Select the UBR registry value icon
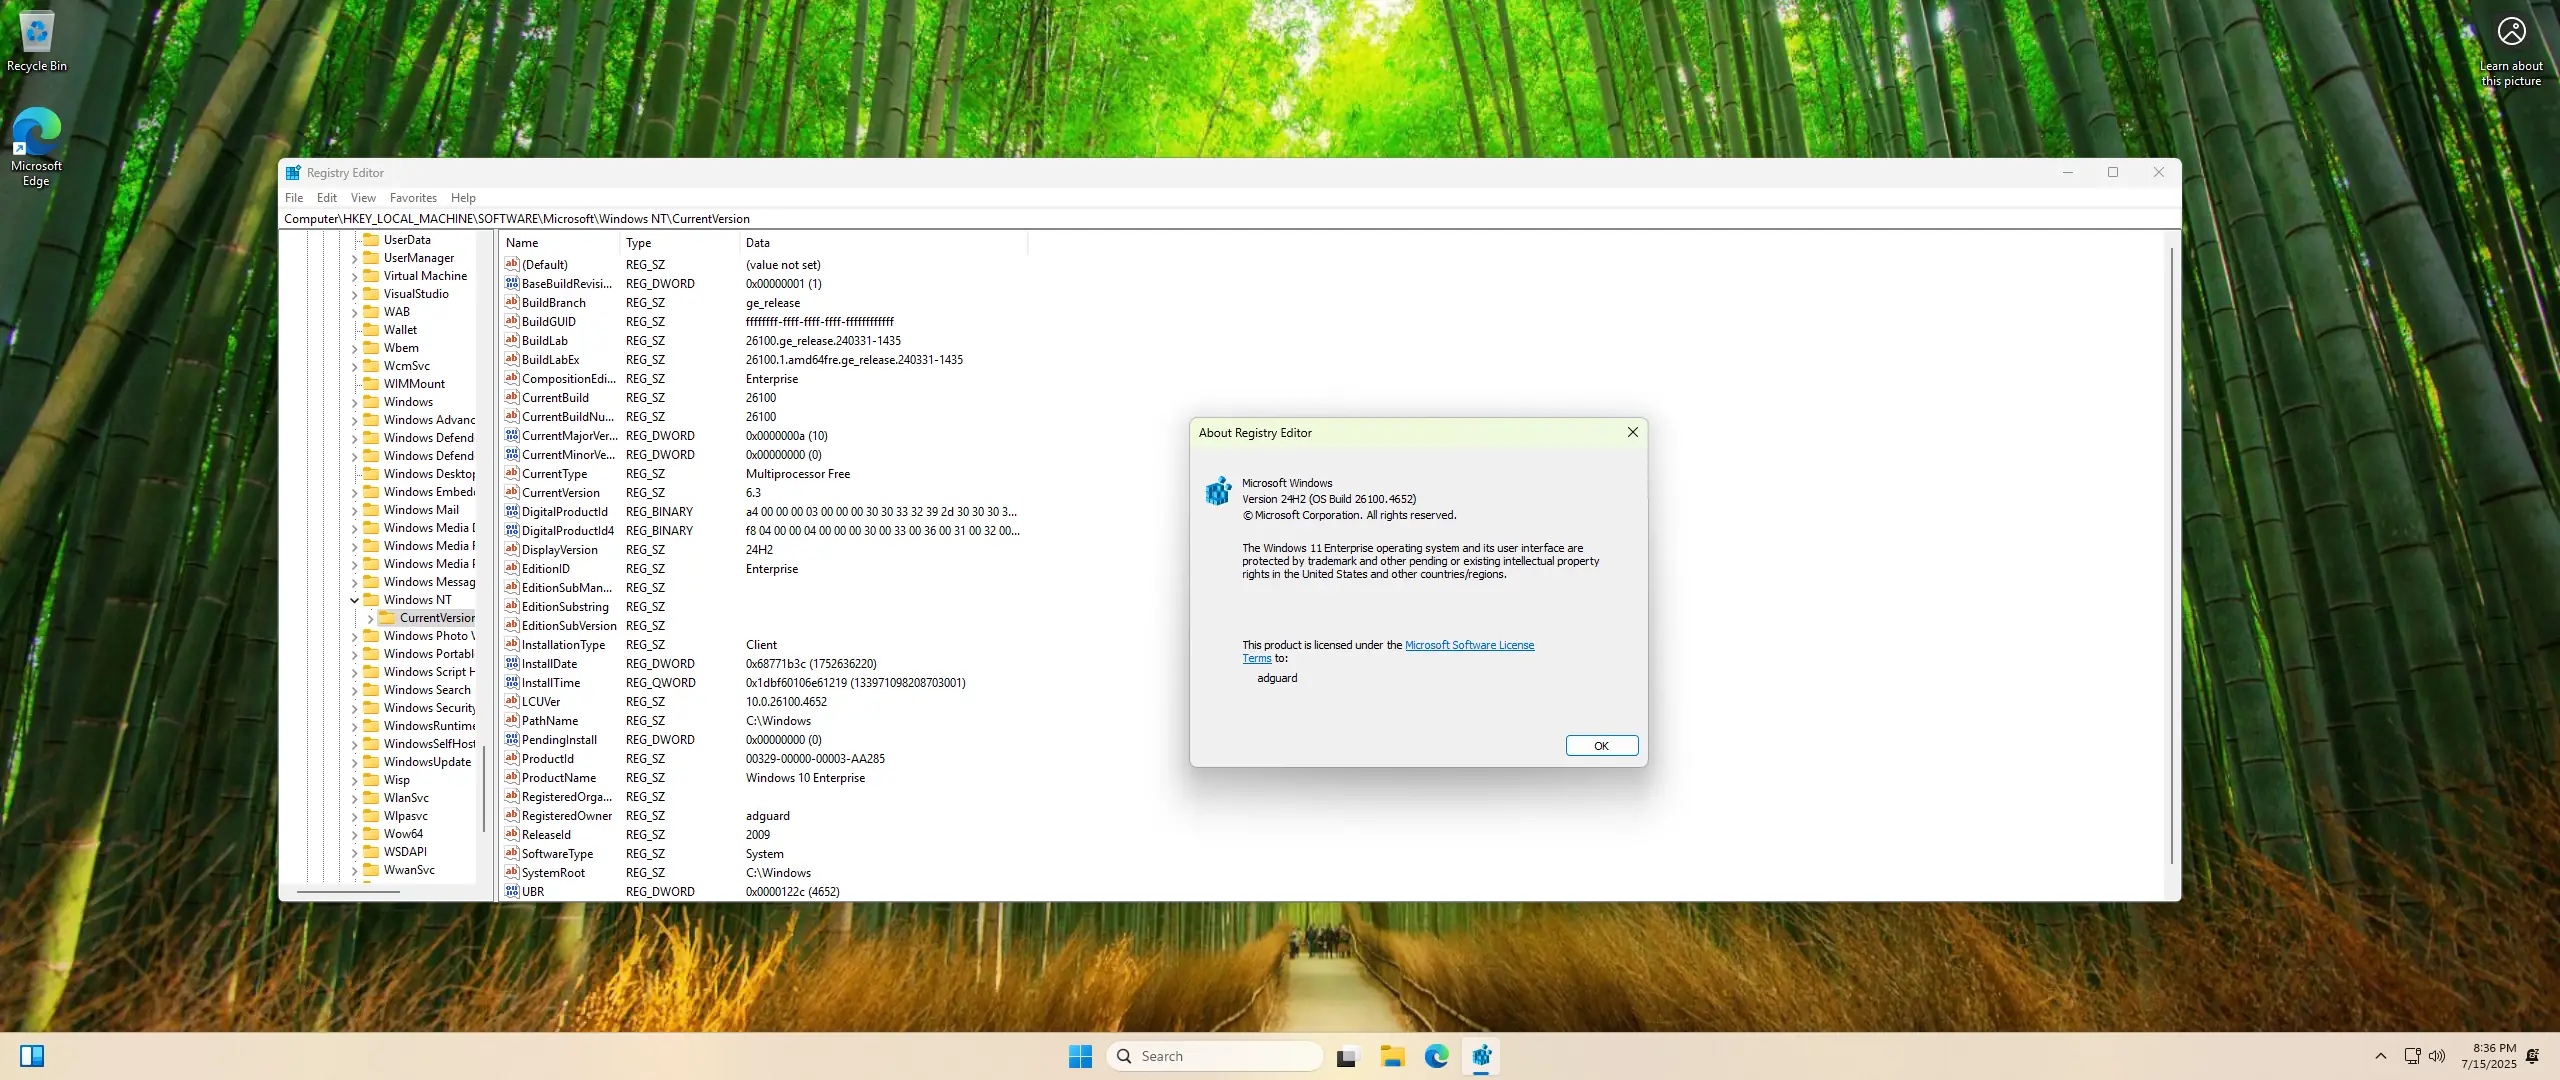Image resolution: width=2560 pixels, height=1080 pixels. pos(512,891)
